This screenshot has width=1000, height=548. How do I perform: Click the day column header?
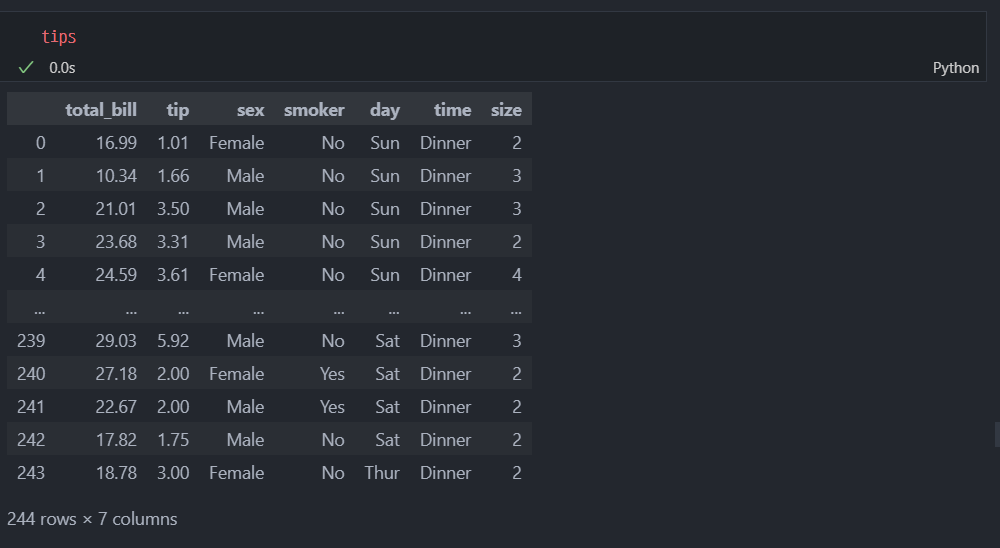tap(385, 110)
